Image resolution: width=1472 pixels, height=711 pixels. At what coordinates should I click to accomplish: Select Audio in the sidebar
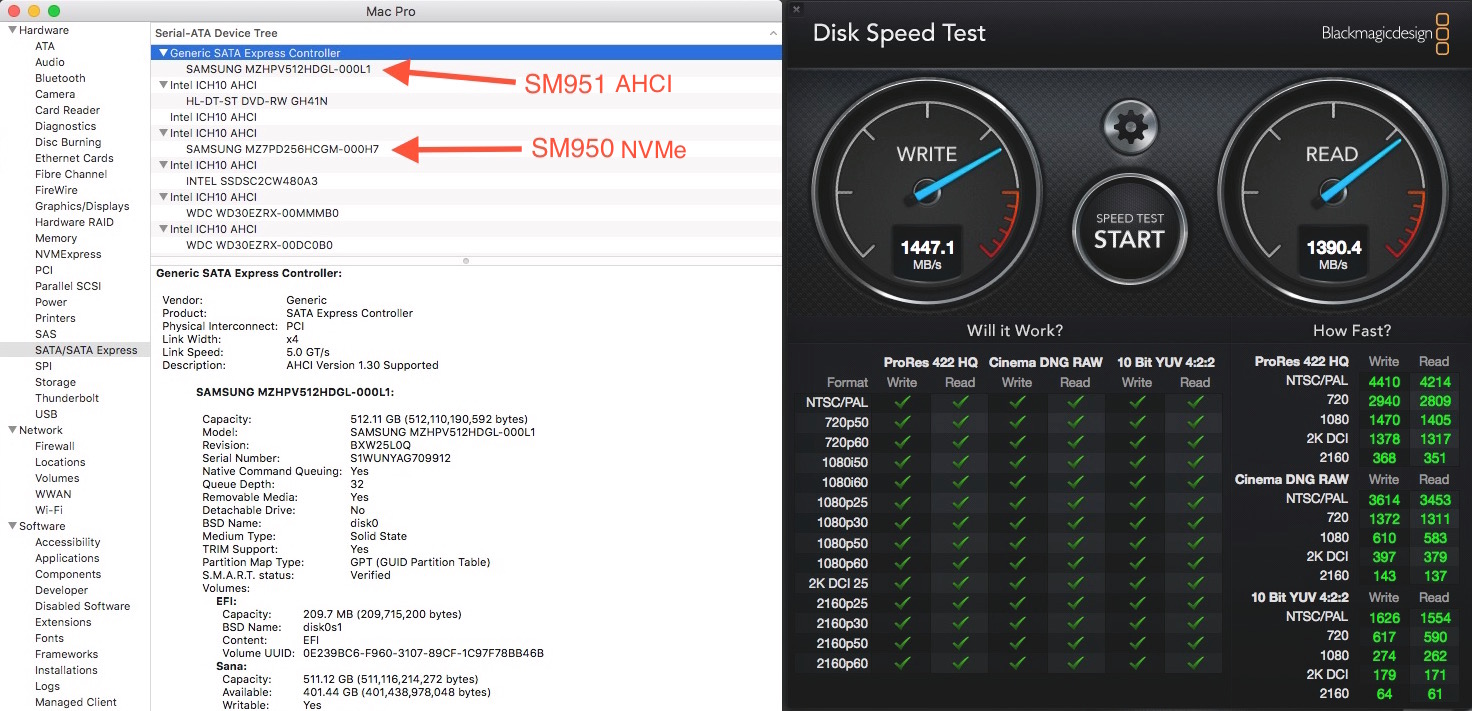[50, 62]
